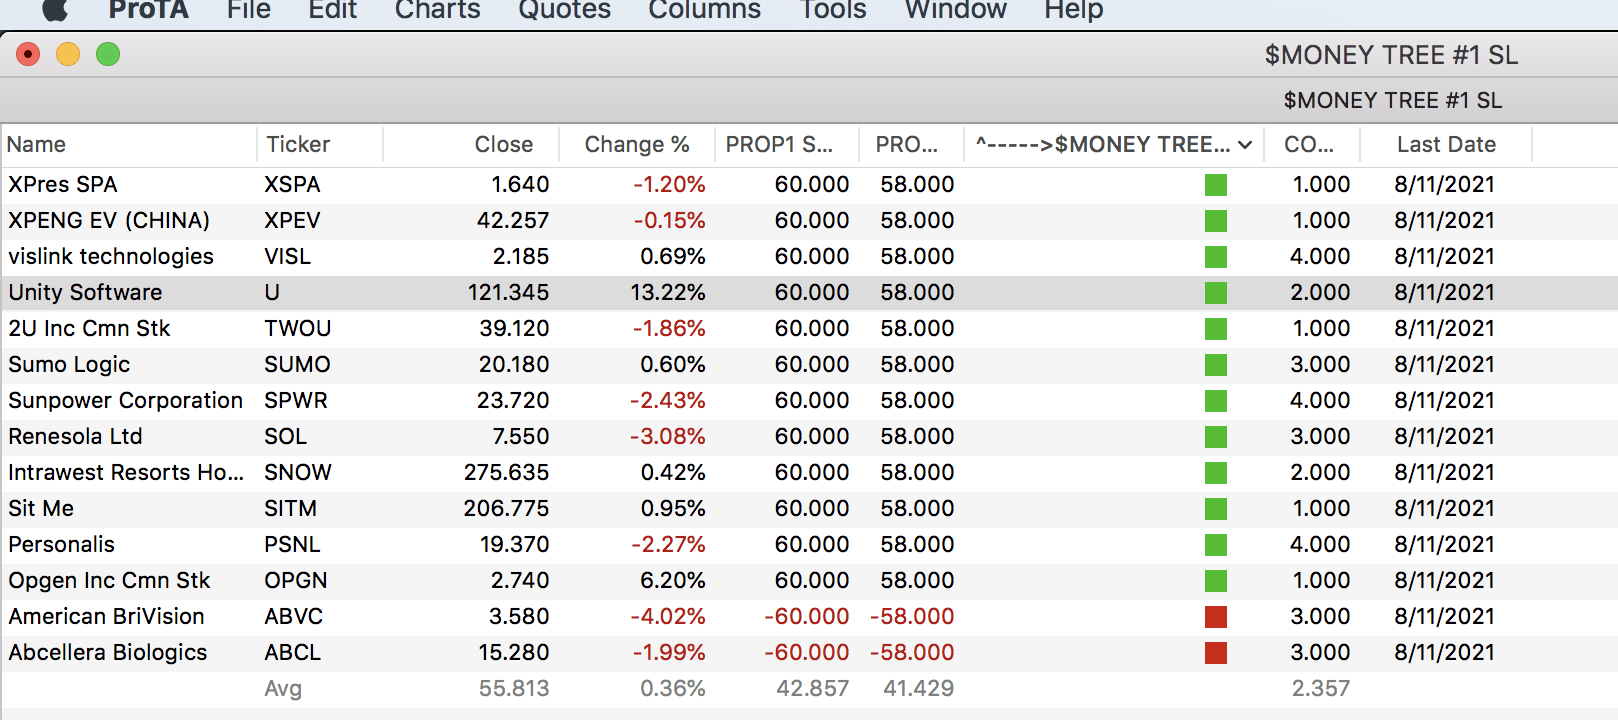Viewport: 1618px width, 720px height.
Task: Open the Charts menu
Action: click(437, 10)
